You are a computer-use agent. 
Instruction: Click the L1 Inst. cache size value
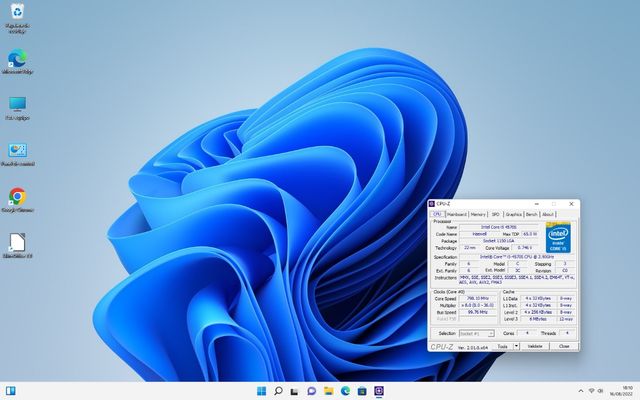[x=538, y=305]
